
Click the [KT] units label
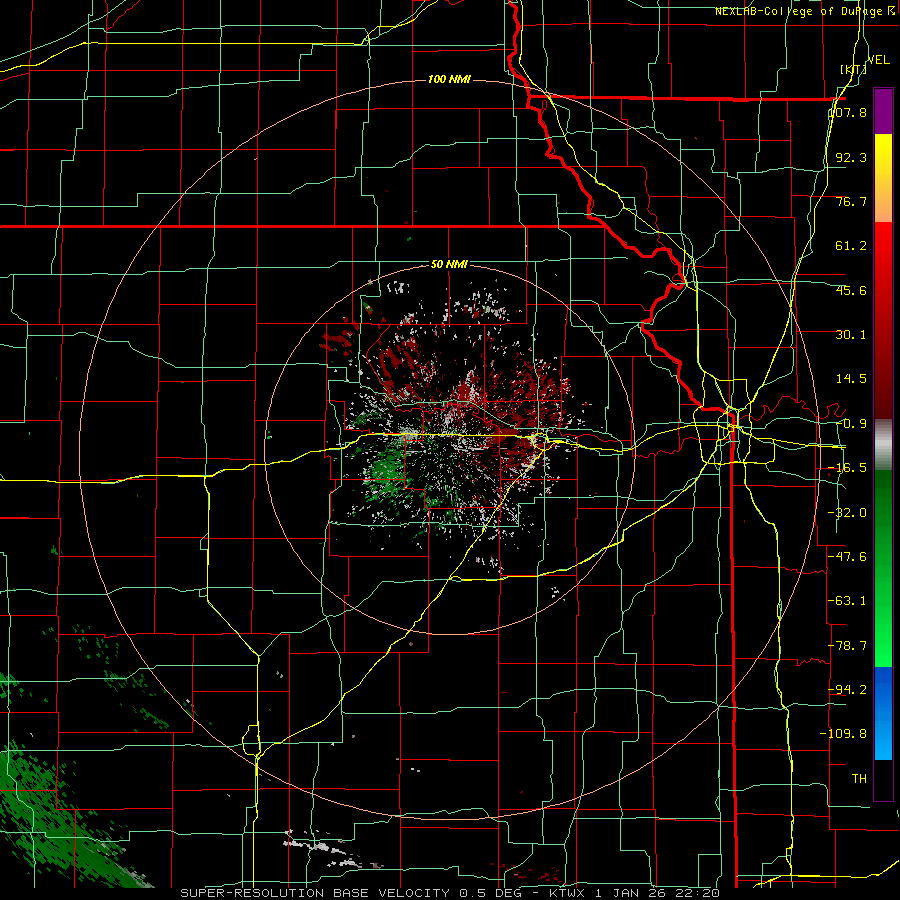(x=852, y=69)
